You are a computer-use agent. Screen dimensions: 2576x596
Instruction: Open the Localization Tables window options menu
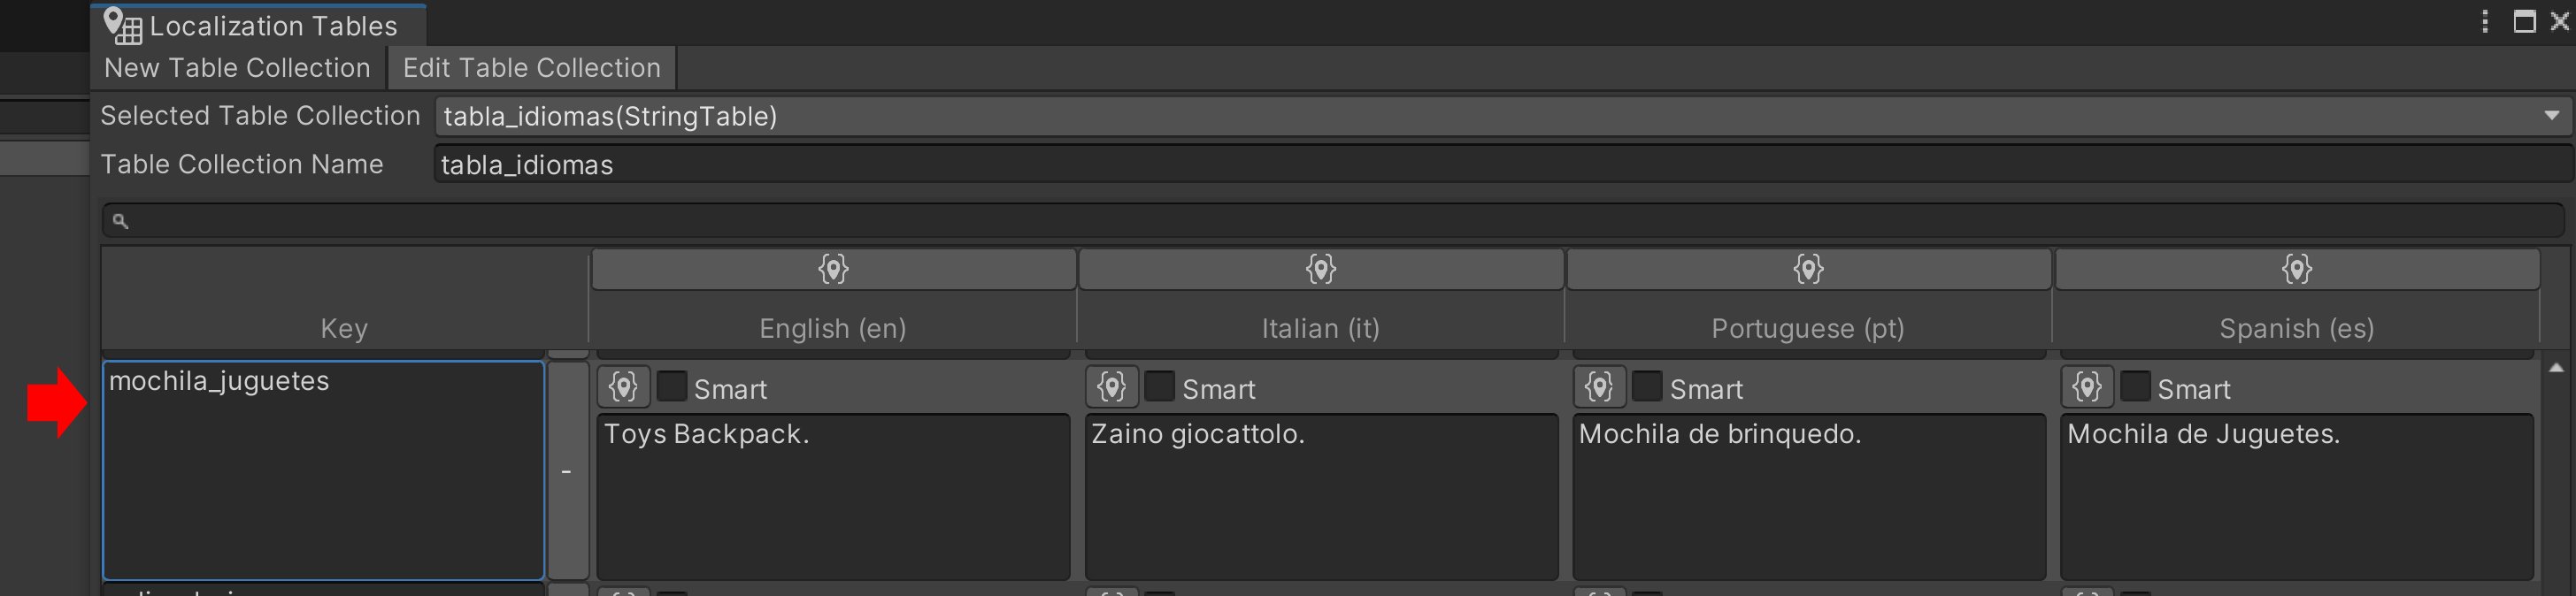point(2485,21)
